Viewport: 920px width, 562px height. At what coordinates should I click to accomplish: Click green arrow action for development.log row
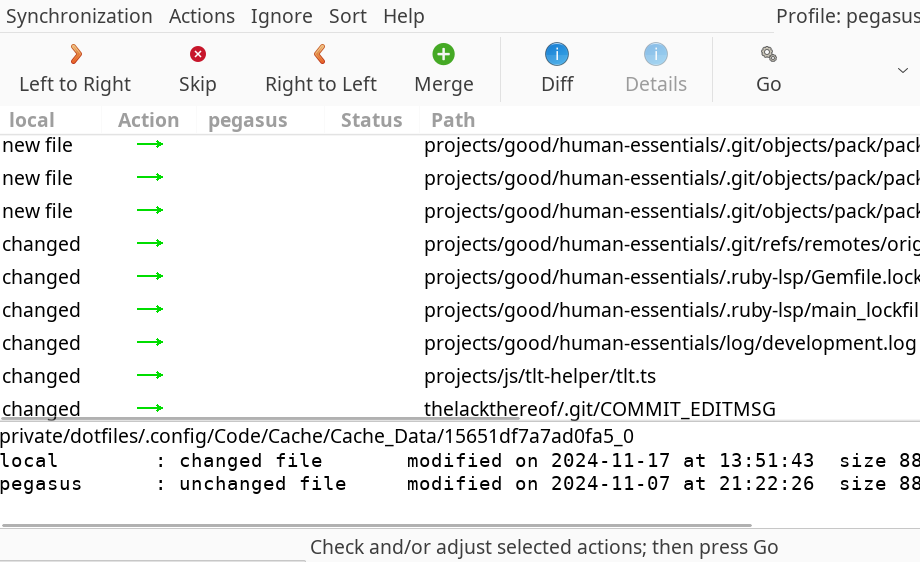[x=150, y=343]
